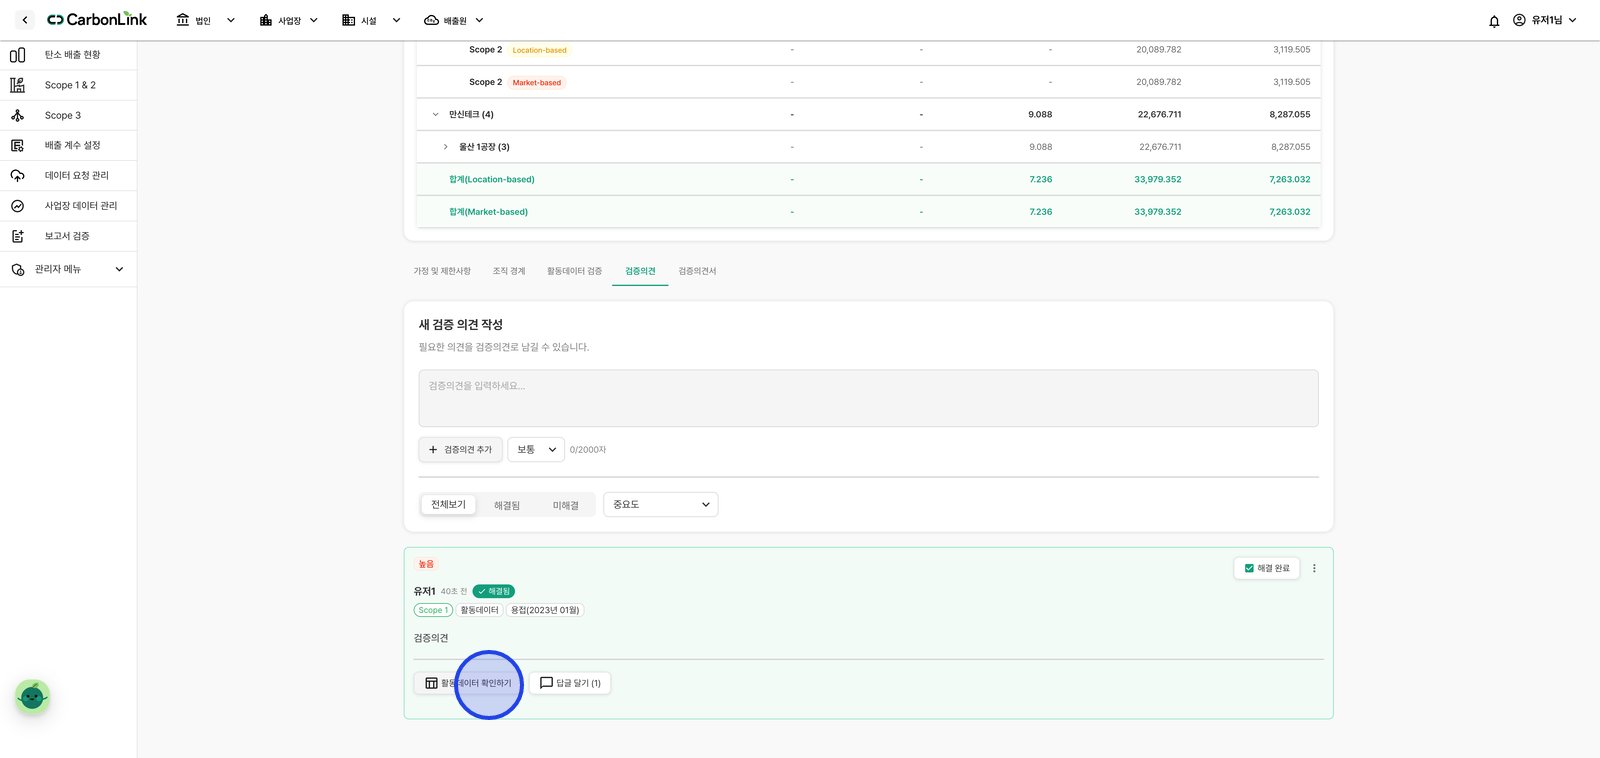Open the 중요도 dropdown filter
1600x758 pixels.
660,504
